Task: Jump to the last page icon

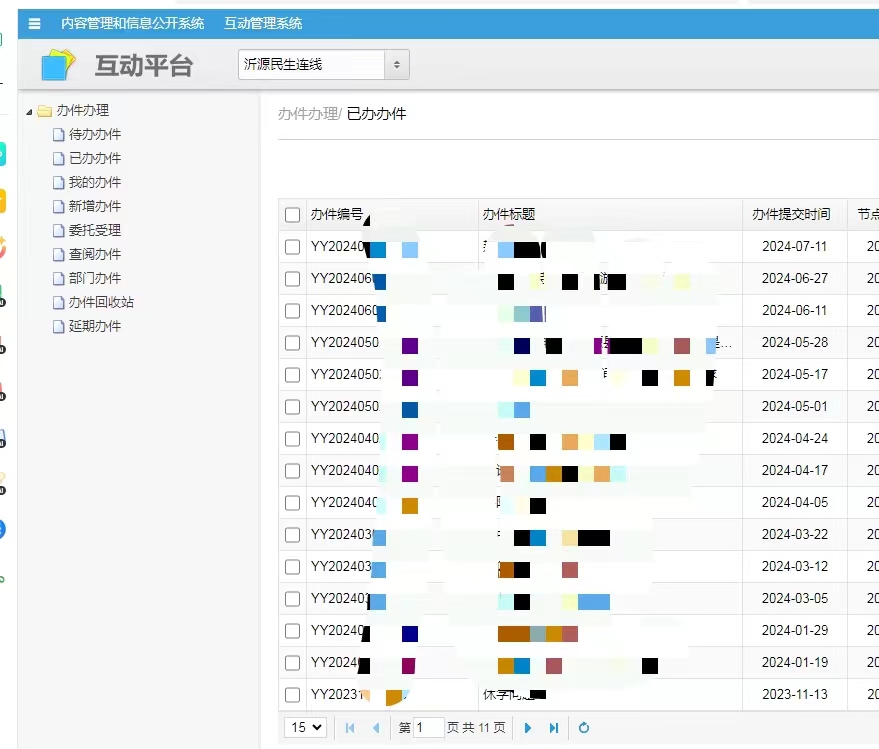Action: 554,728
